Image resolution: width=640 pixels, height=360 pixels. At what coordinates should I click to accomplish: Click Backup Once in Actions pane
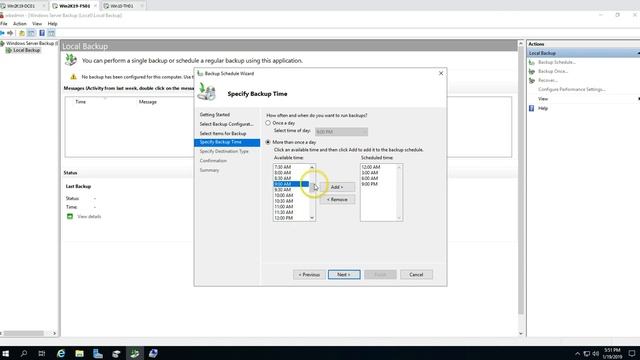(x=553, y=71)
